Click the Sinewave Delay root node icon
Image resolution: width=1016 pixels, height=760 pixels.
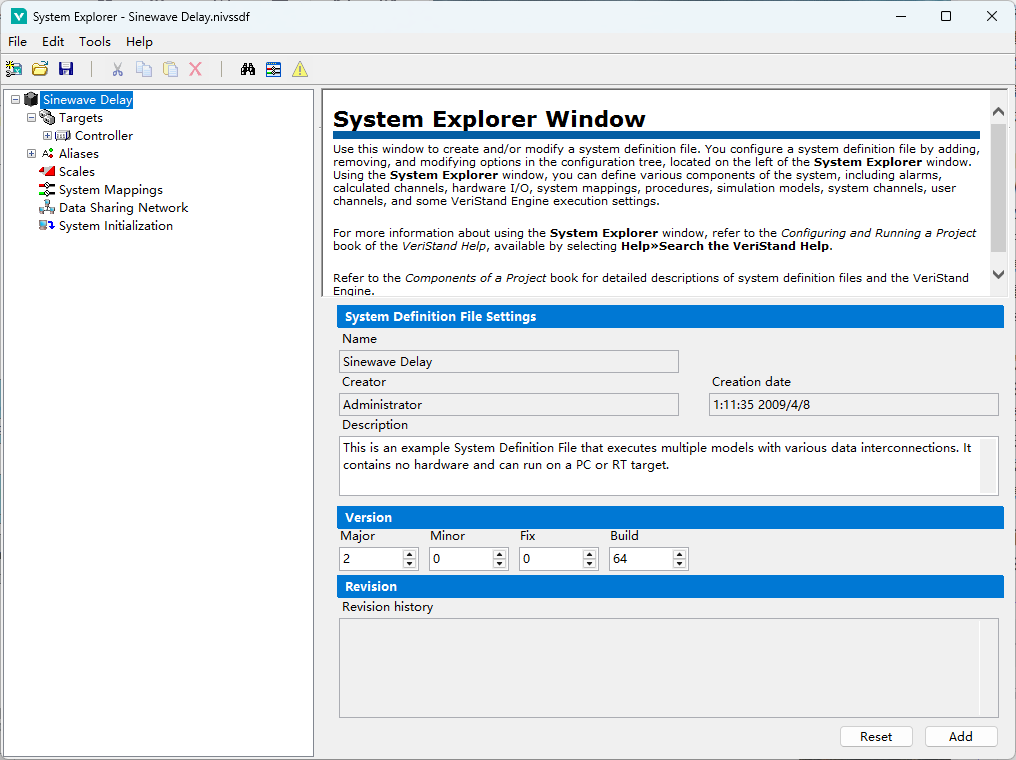(x=31, y=99)
